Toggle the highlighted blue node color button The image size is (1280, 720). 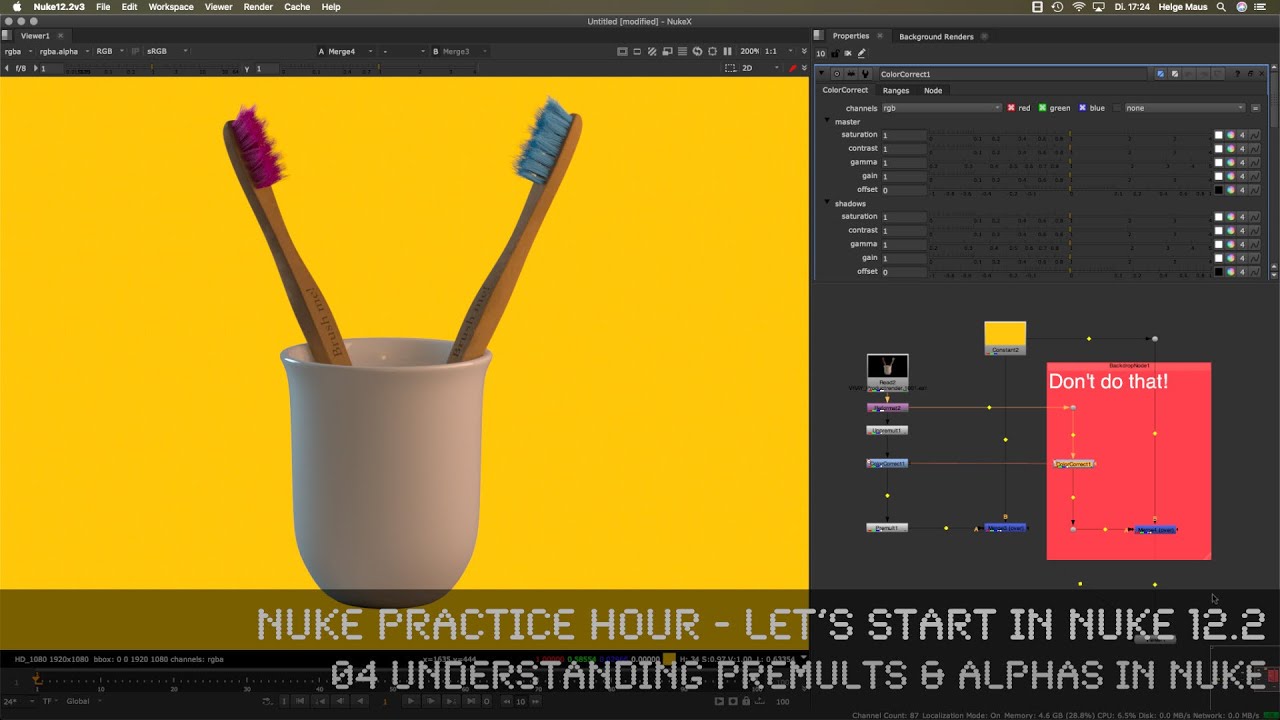coord(1160,74)
